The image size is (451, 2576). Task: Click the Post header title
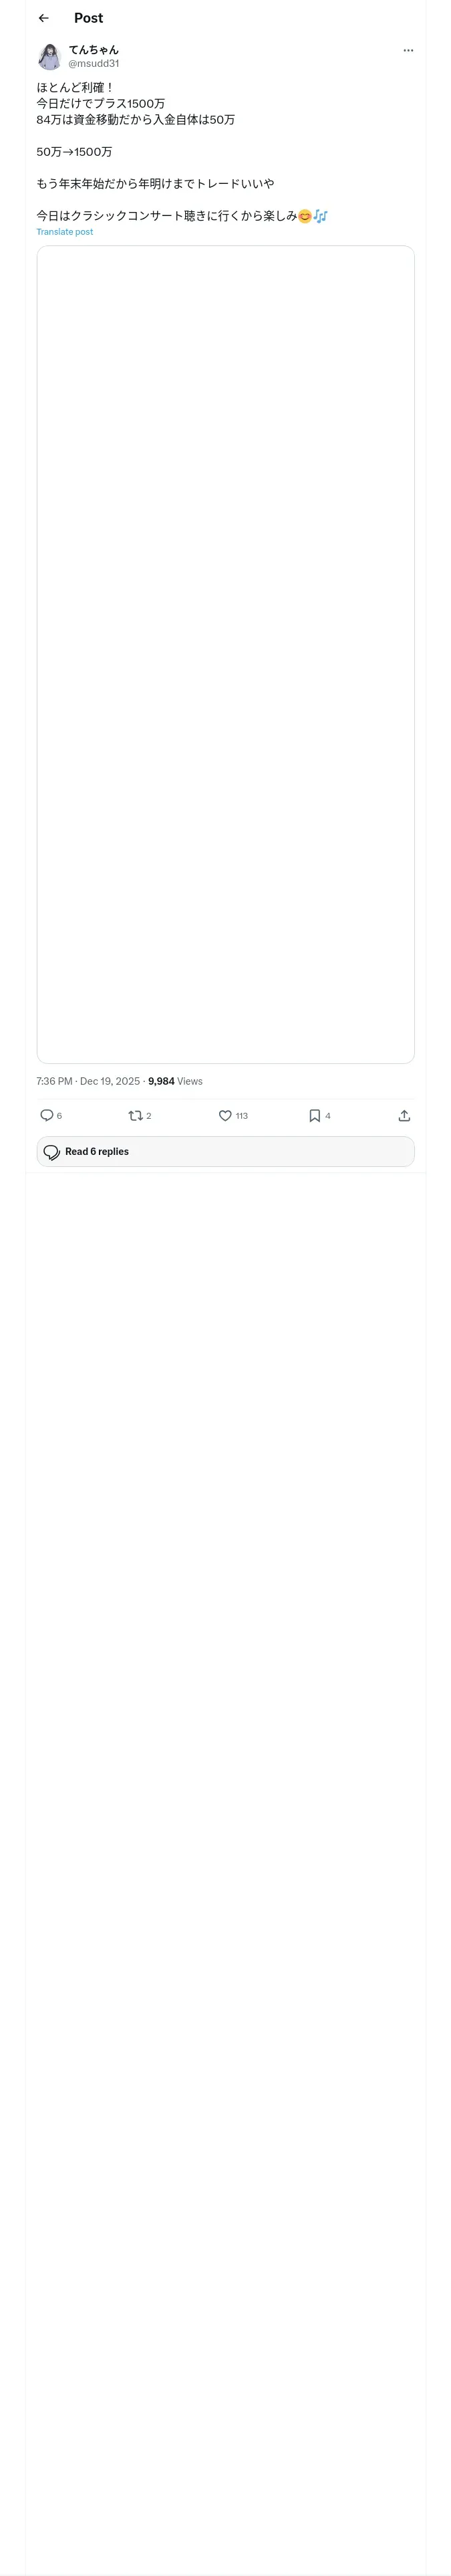[x=88, y=18]
